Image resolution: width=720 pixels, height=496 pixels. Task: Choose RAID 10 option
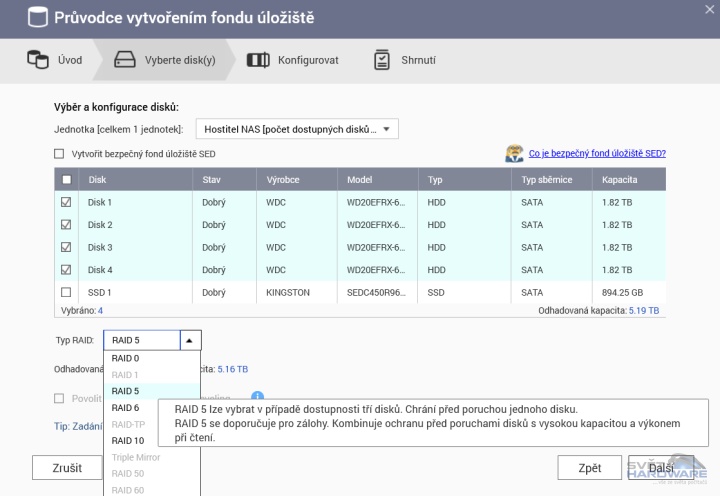click(128, 440)
